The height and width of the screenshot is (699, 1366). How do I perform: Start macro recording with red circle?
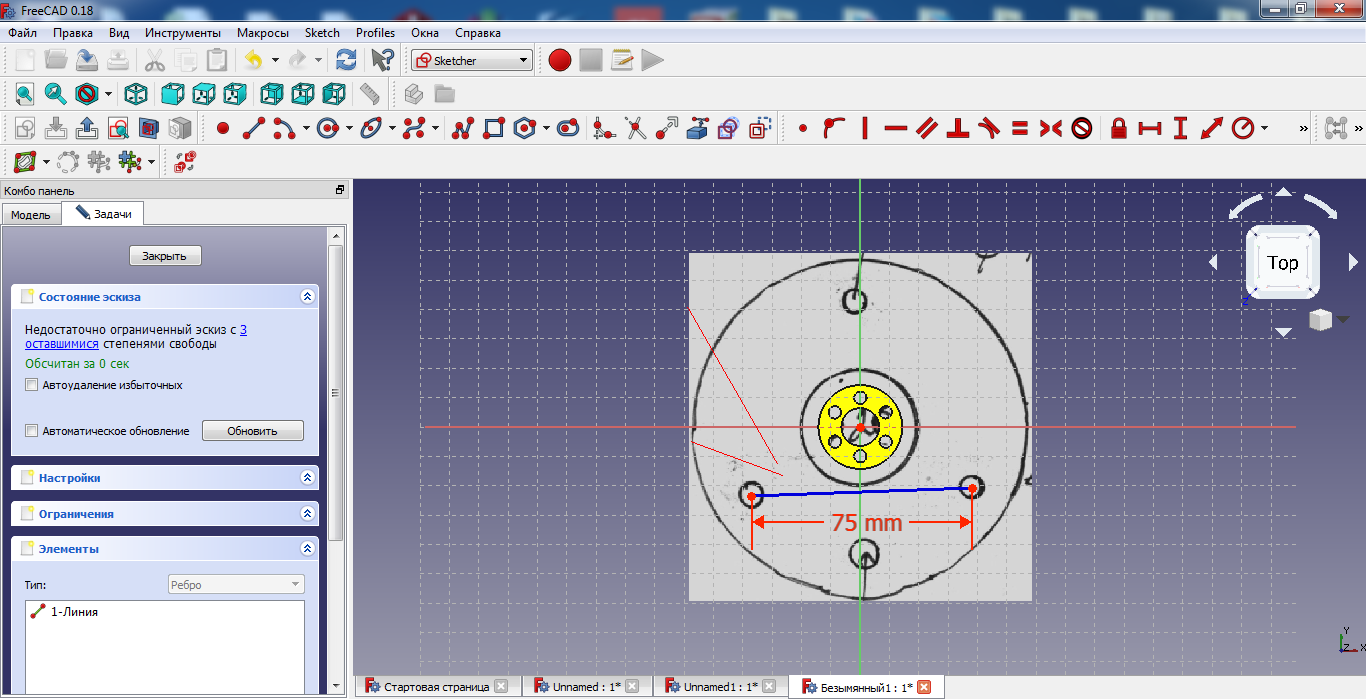(560, 60)
